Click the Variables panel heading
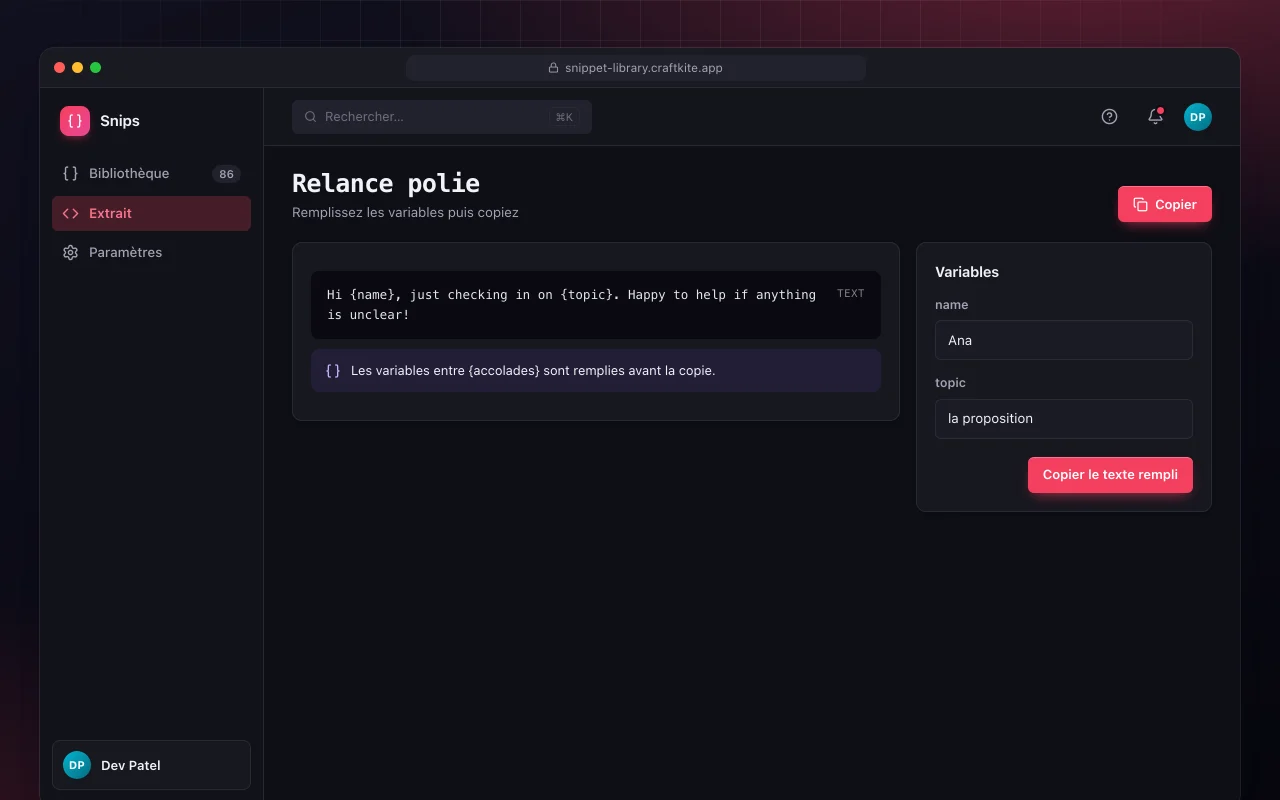This screenshot has height=800, width=1280. 967,272
